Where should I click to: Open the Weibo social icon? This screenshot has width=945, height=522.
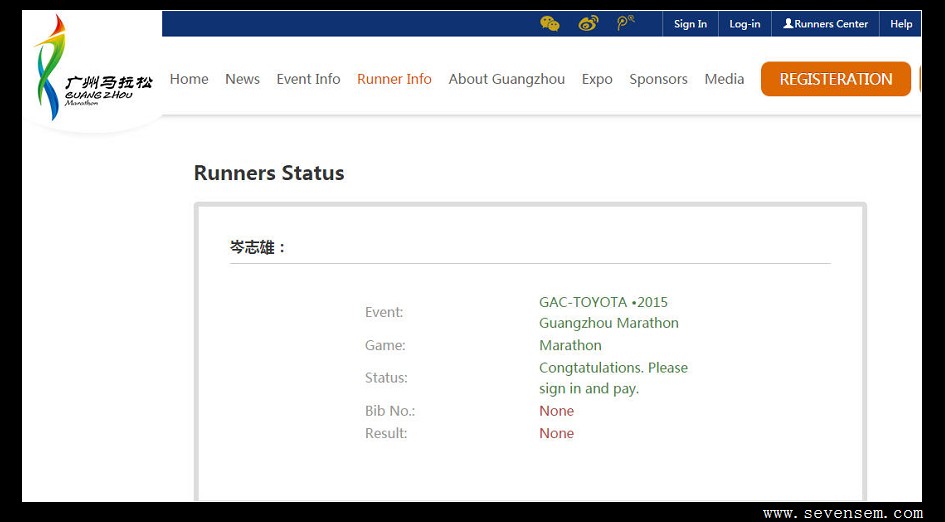click(x=588, y=24)
